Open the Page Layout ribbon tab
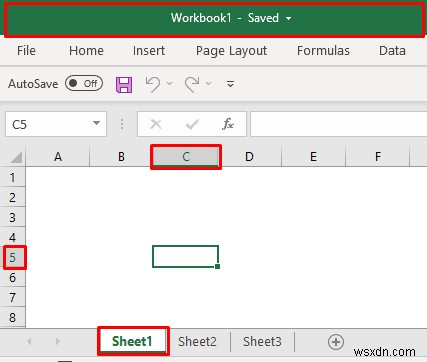This screenshot has width=427, height=362. (x=231, y=51)
